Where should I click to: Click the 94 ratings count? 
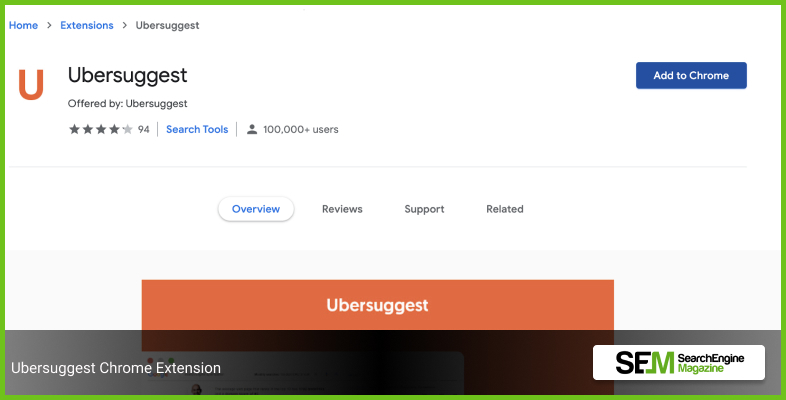[x=144, y=129]
